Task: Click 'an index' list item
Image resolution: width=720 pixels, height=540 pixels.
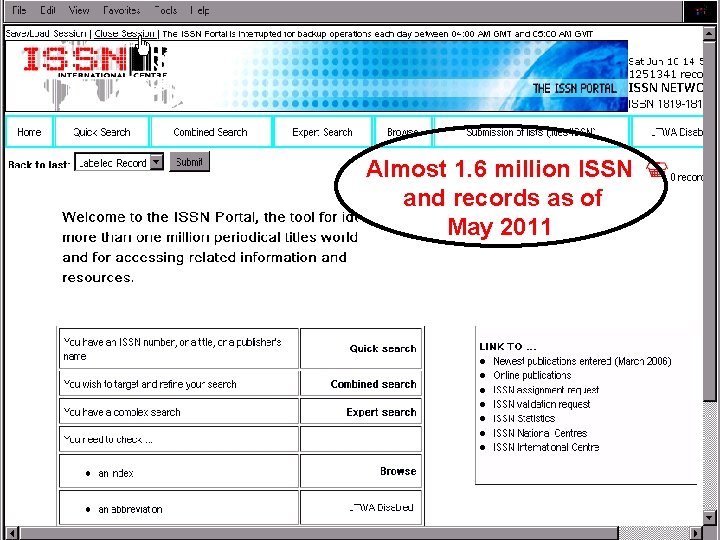Action: click(x=116, y=473)
